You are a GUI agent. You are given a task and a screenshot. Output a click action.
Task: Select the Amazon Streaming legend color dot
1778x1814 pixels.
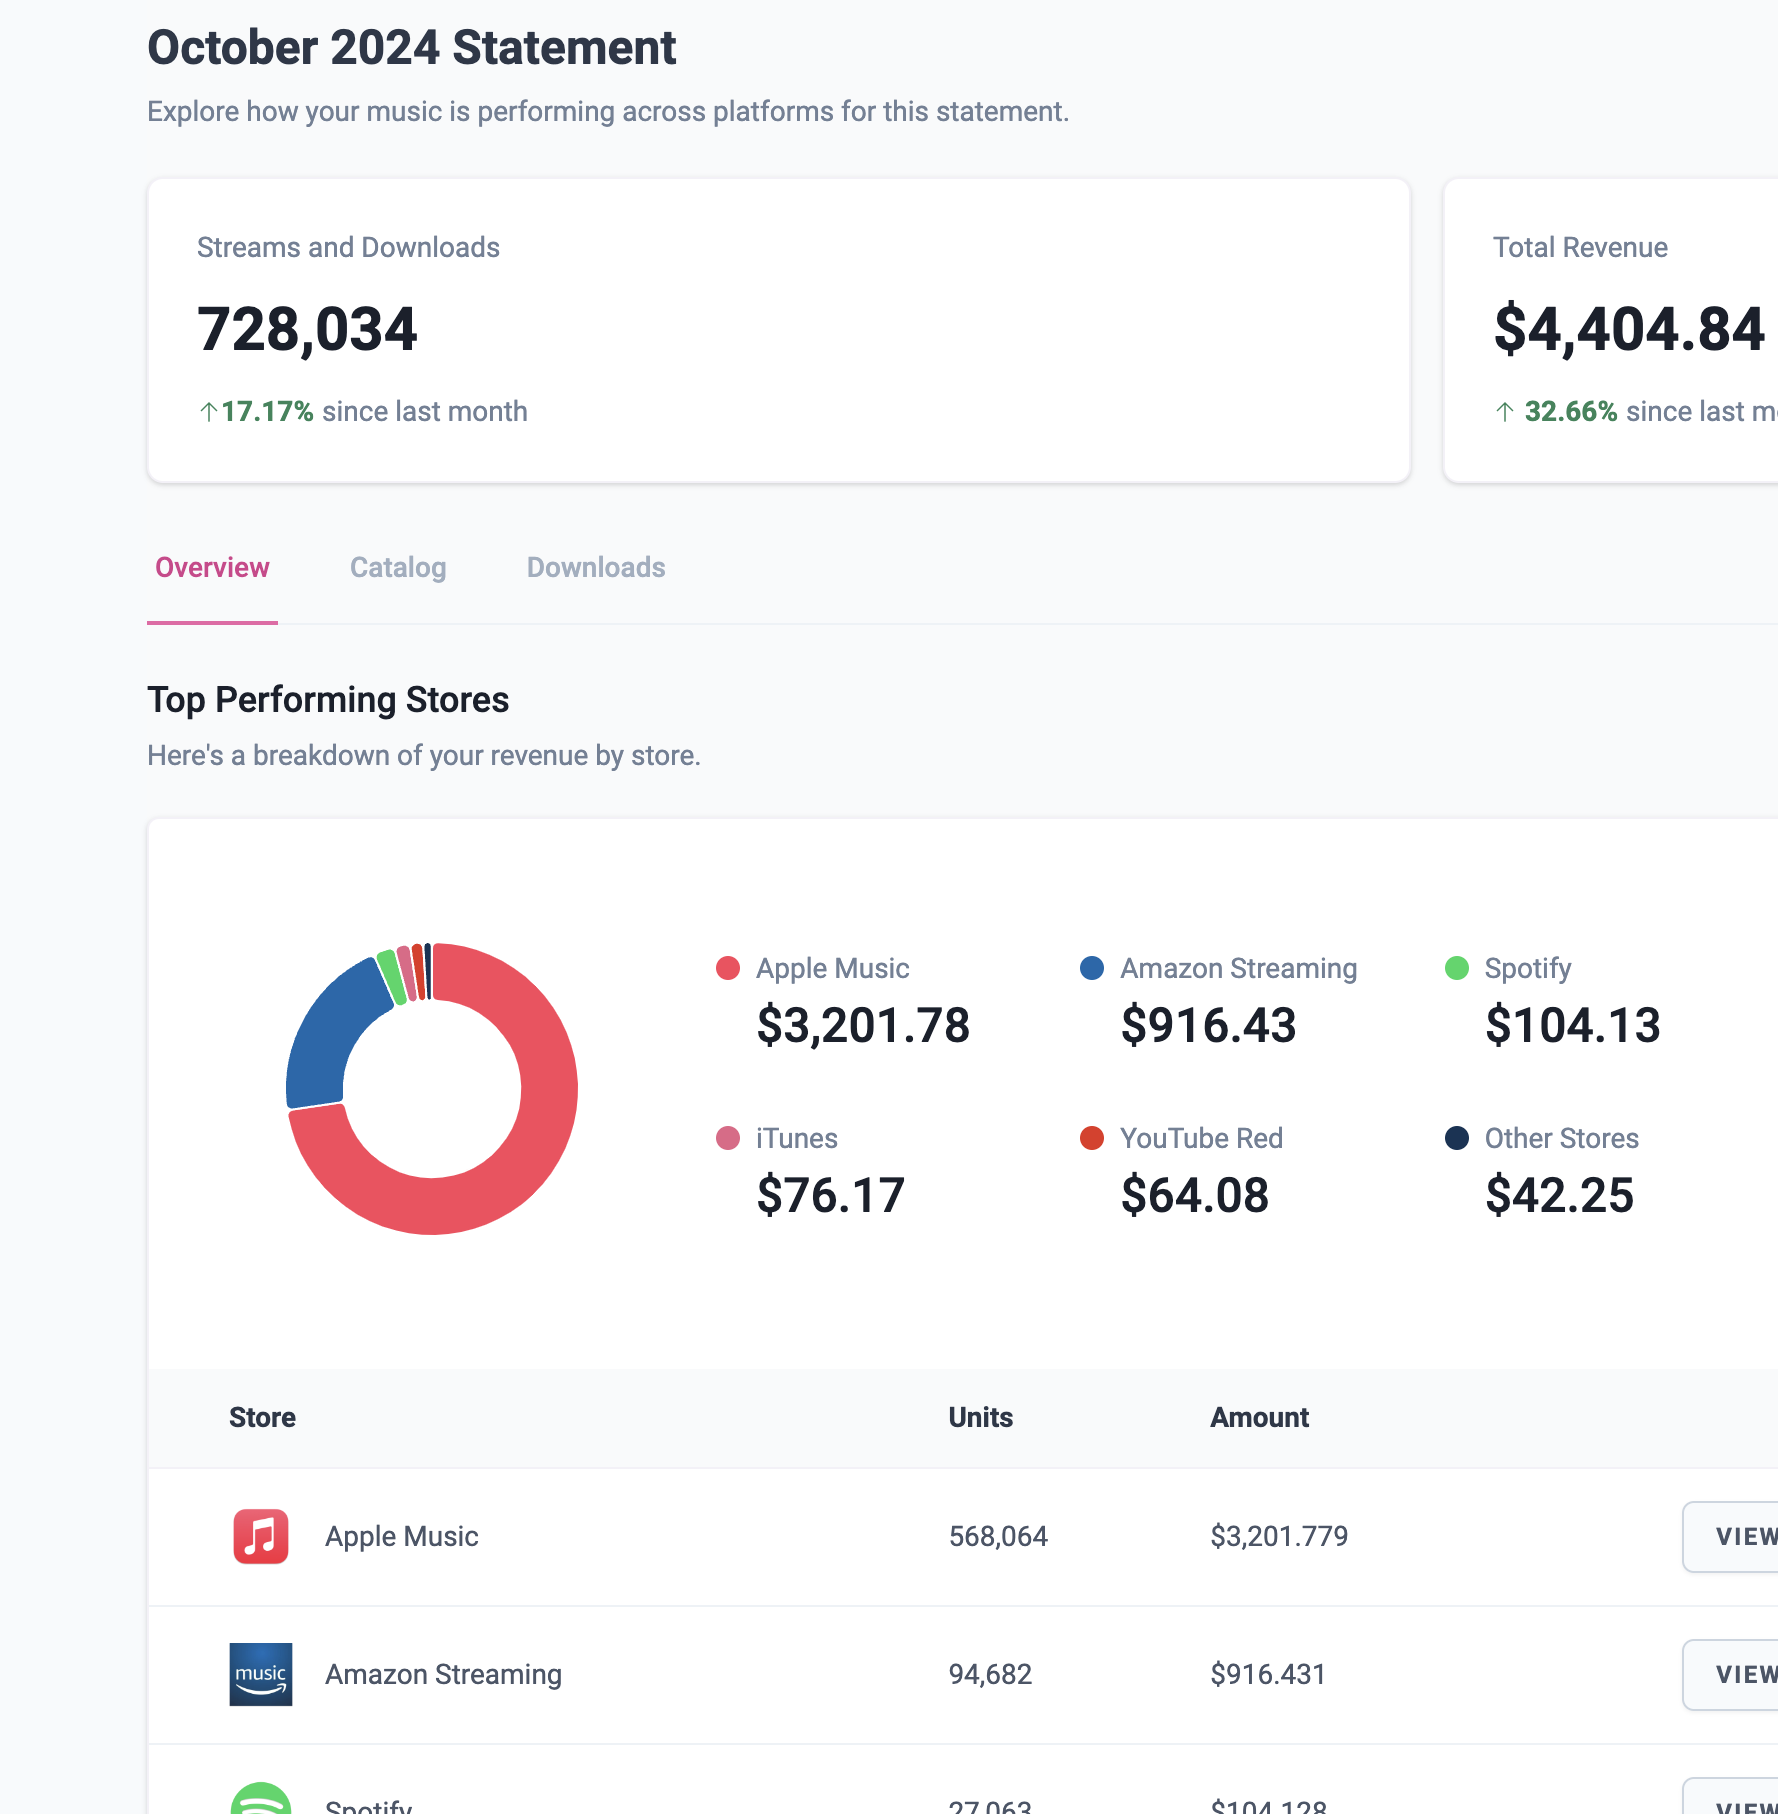click(1092, 968)
